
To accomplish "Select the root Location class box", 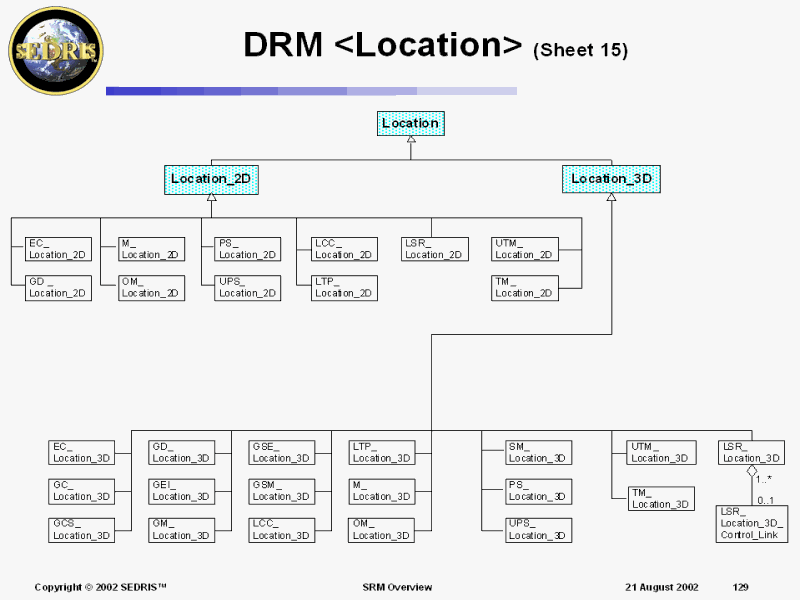I will (x=410, y=123).
